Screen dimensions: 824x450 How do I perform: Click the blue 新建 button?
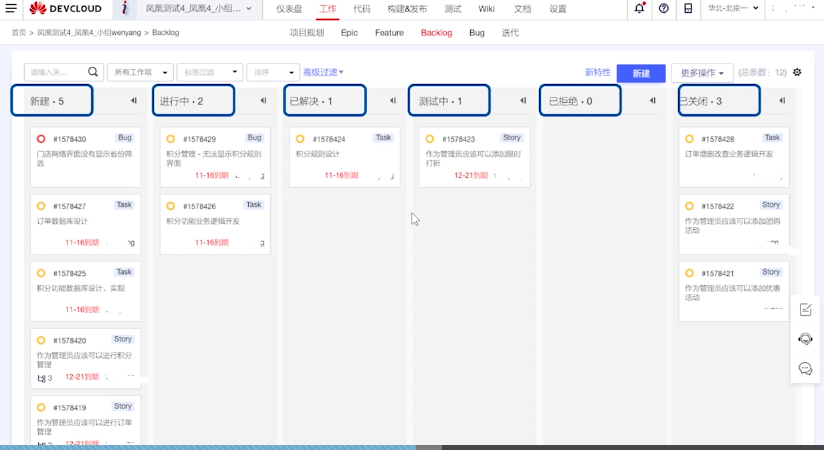click(x=641, y=73)
